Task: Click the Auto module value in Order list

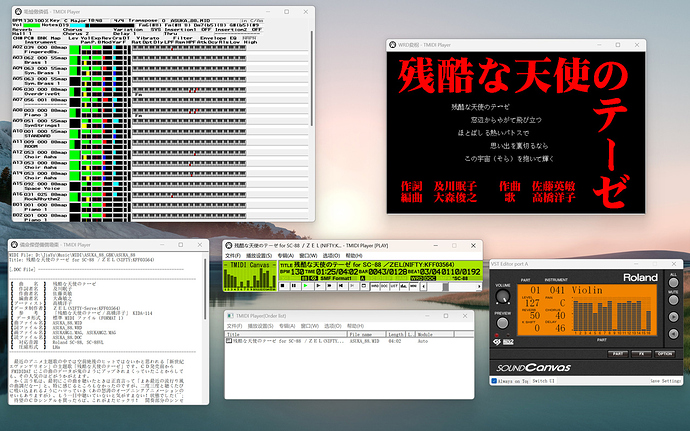Action: (x=422, y=341)
